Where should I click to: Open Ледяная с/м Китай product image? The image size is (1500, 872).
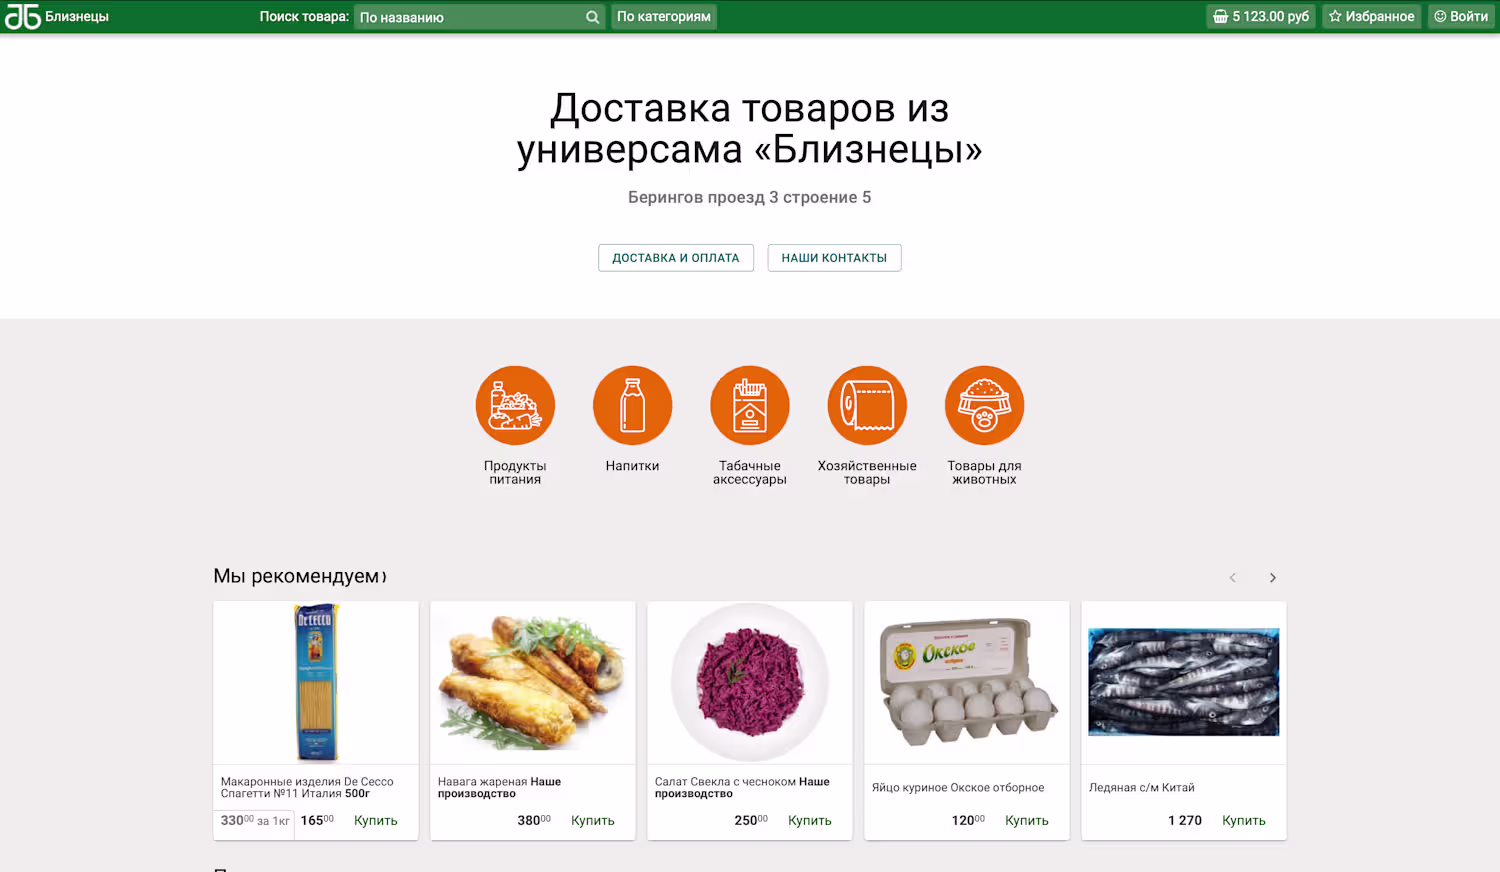[x=1184, y=682]
